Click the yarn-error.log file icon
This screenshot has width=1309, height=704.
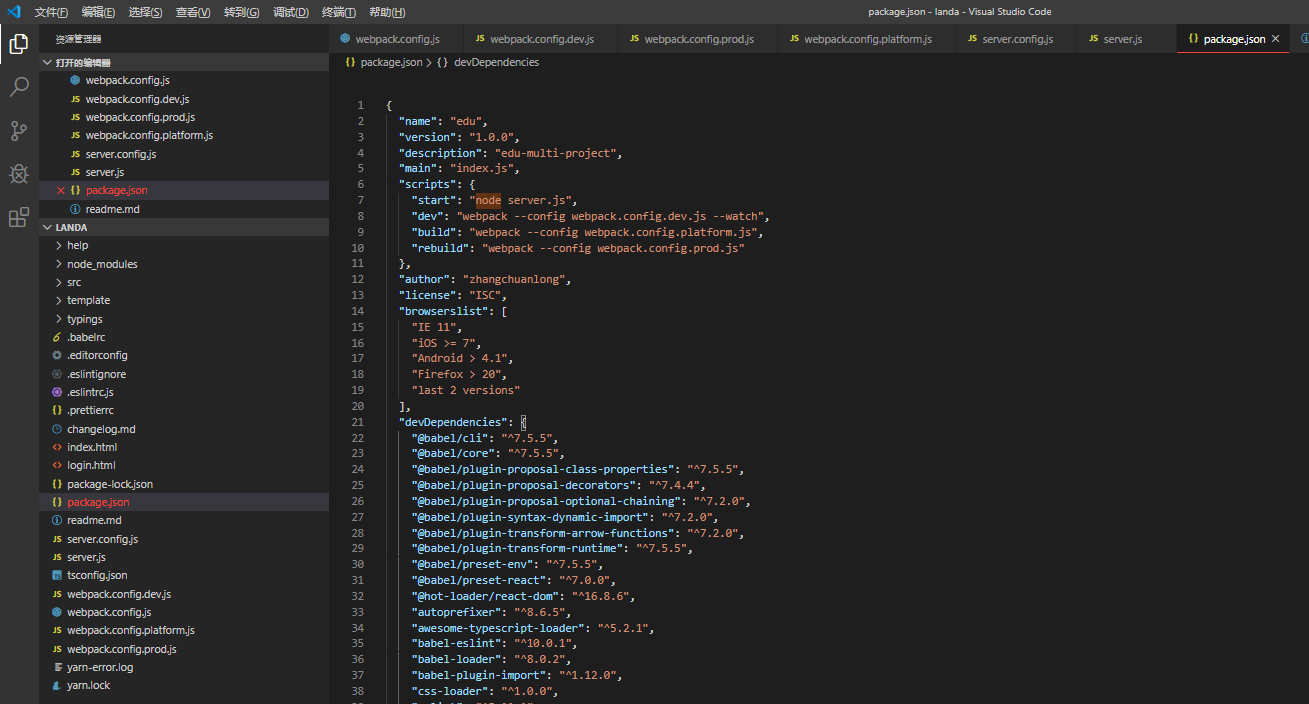click(x=57, y=667)
